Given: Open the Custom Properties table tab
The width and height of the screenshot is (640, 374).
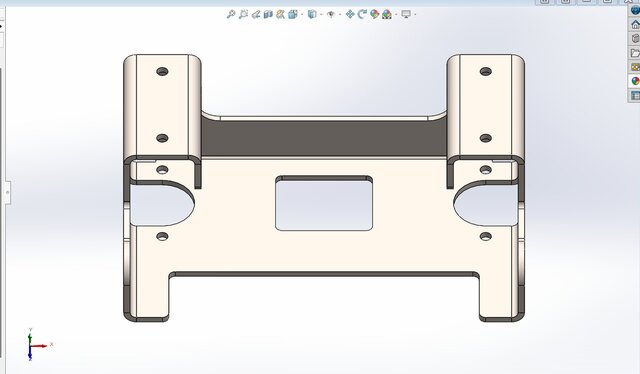Looking at the screenshot, I should [x=635, y=96].
